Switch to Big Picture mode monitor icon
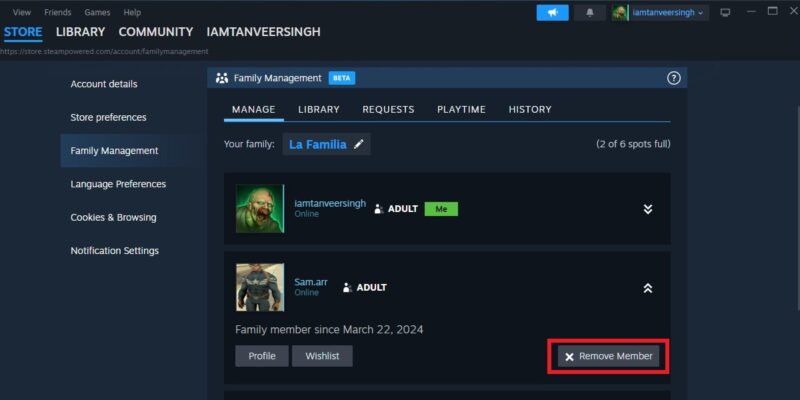This screenshot has width=800, height=400. 725,13
